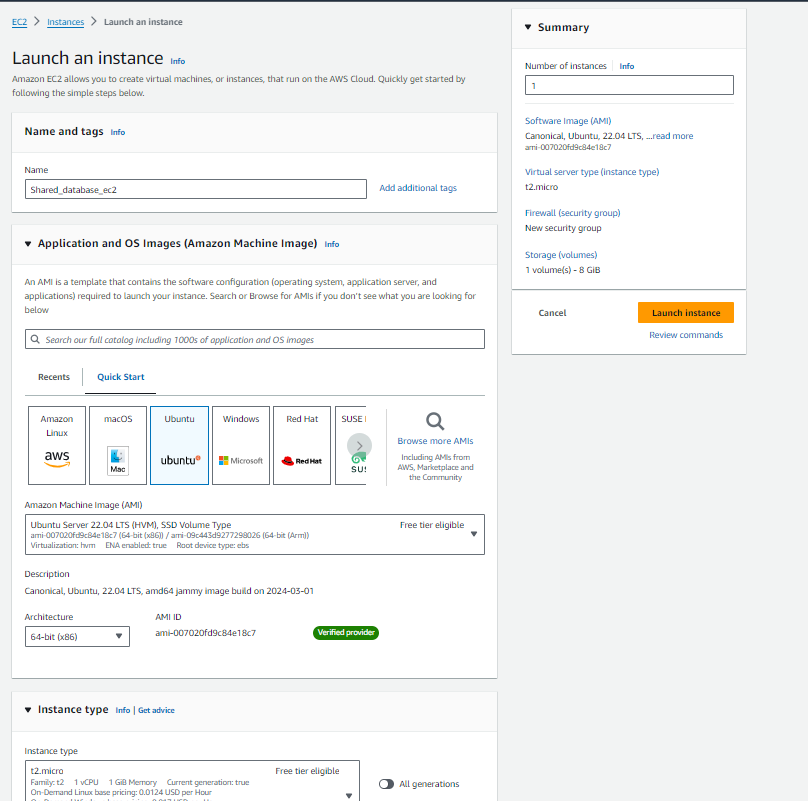Select the Amazon Linux AMI tile
The image size is (808, 801).
(57, 445)
